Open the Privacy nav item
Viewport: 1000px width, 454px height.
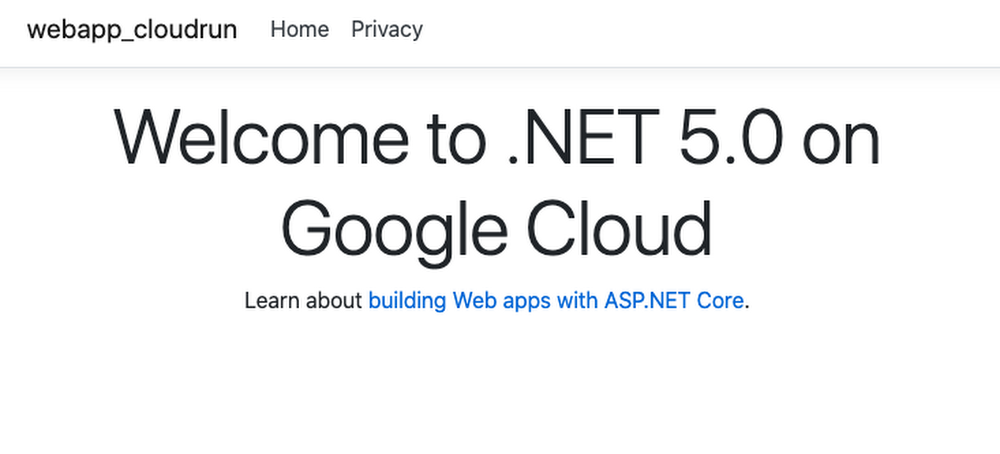coord(386,29)
